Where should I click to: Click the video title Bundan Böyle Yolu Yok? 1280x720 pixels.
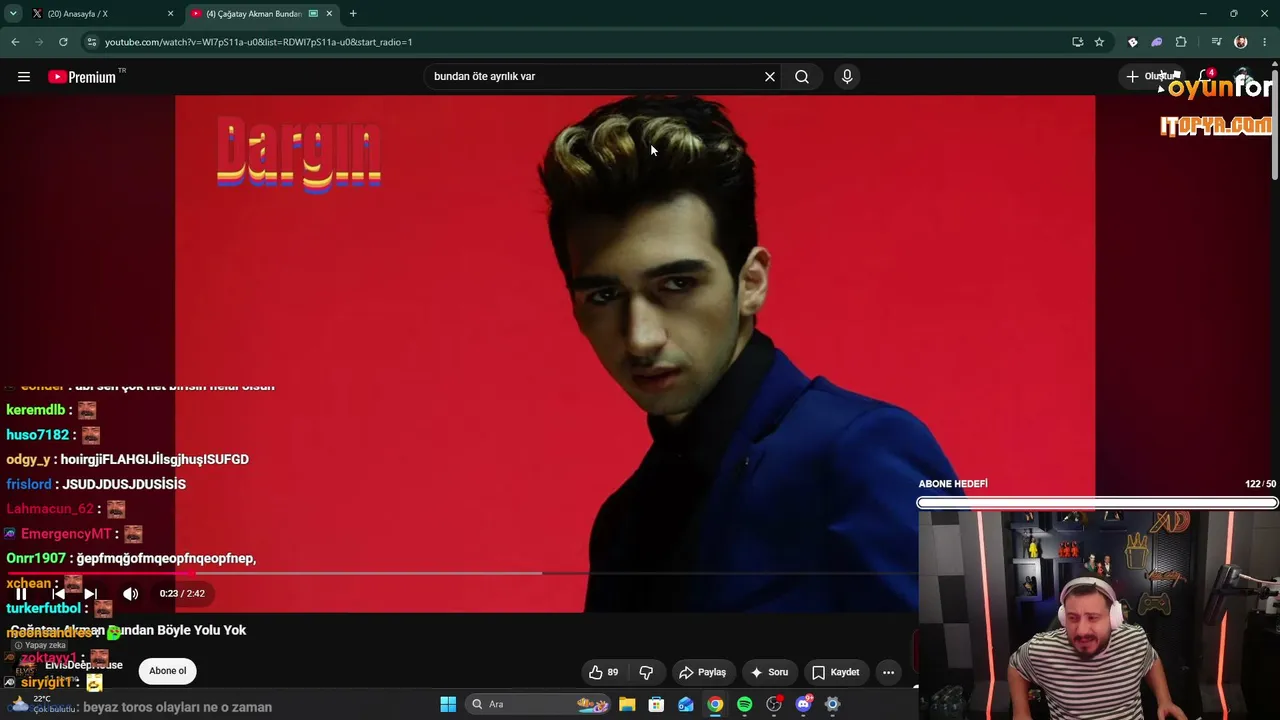click(128, 630)
